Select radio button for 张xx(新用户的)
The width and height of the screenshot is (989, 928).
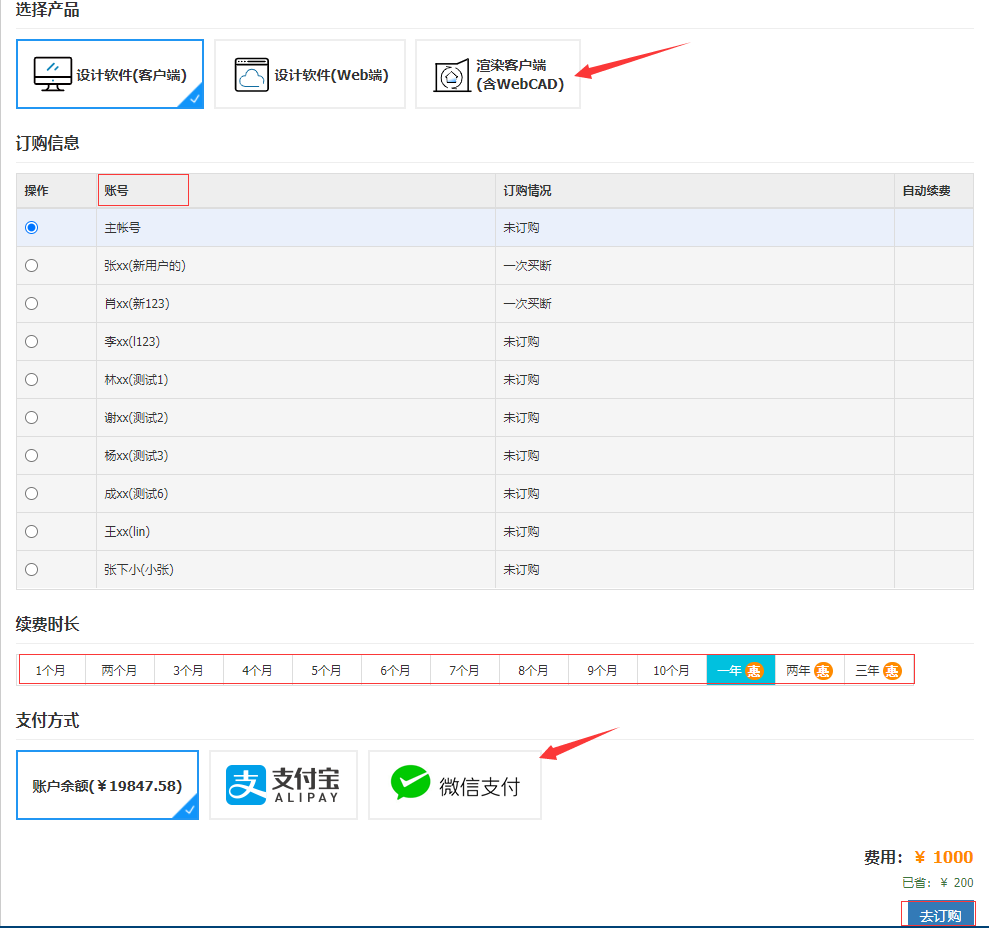pos(32,266)
